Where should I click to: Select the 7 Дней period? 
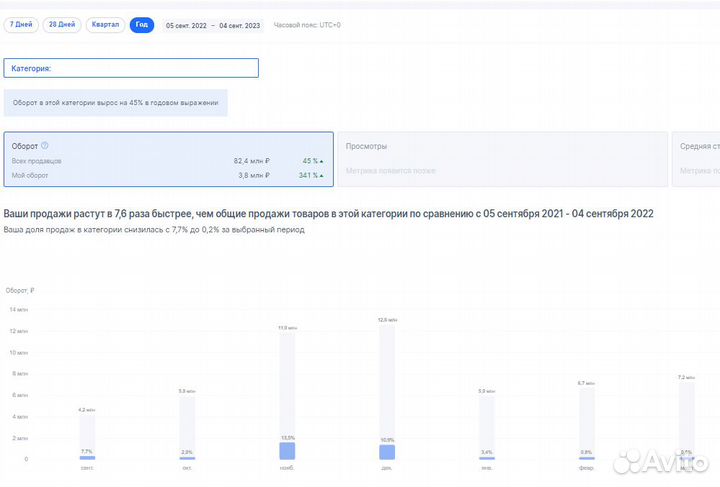[x=21, y=24]
